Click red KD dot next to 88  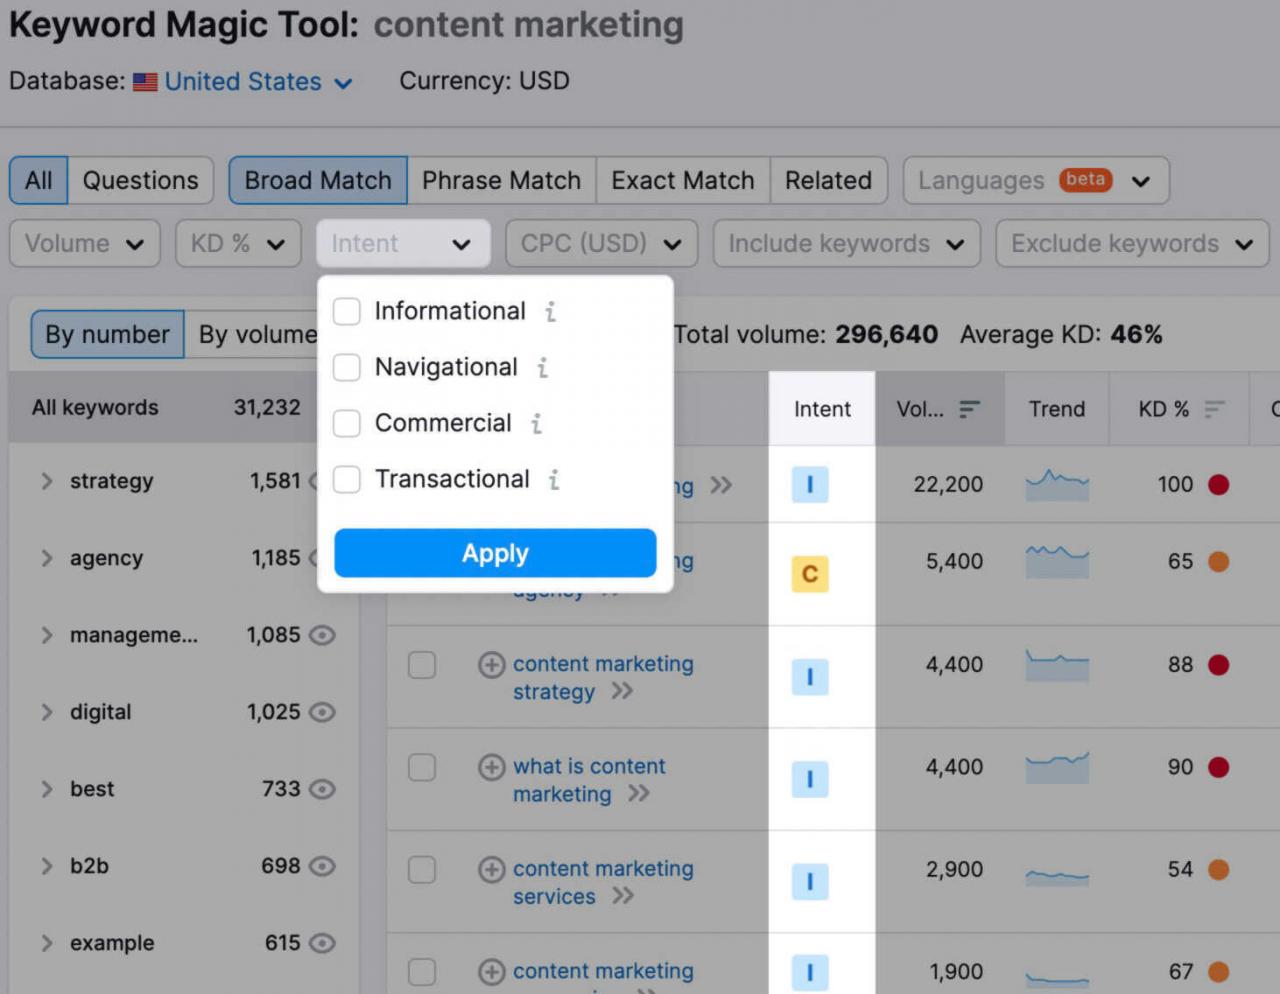click(x=1218, y=665)
